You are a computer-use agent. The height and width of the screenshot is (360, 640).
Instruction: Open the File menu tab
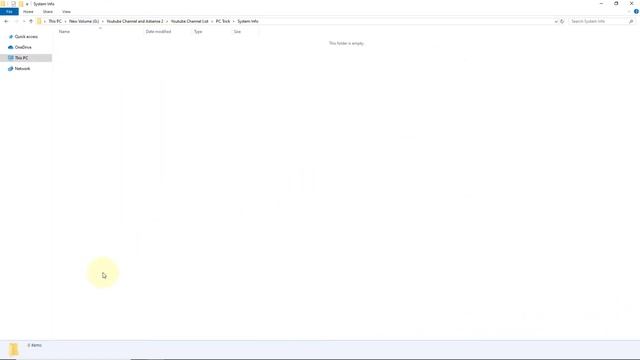(9, 12)
